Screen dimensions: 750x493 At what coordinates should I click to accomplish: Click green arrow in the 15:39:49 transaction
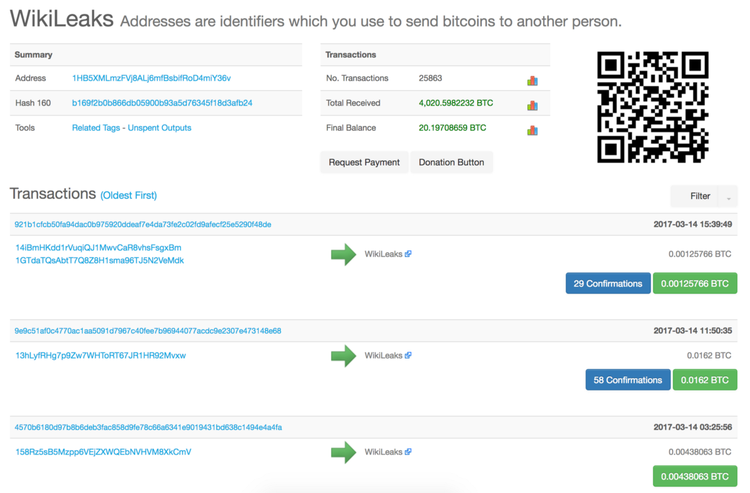(x=343, y=255)
